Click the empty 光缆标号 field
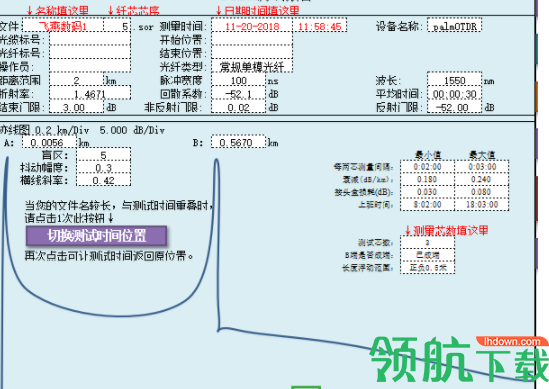Screen dimensions: 549x389 (x=90, y=40)
